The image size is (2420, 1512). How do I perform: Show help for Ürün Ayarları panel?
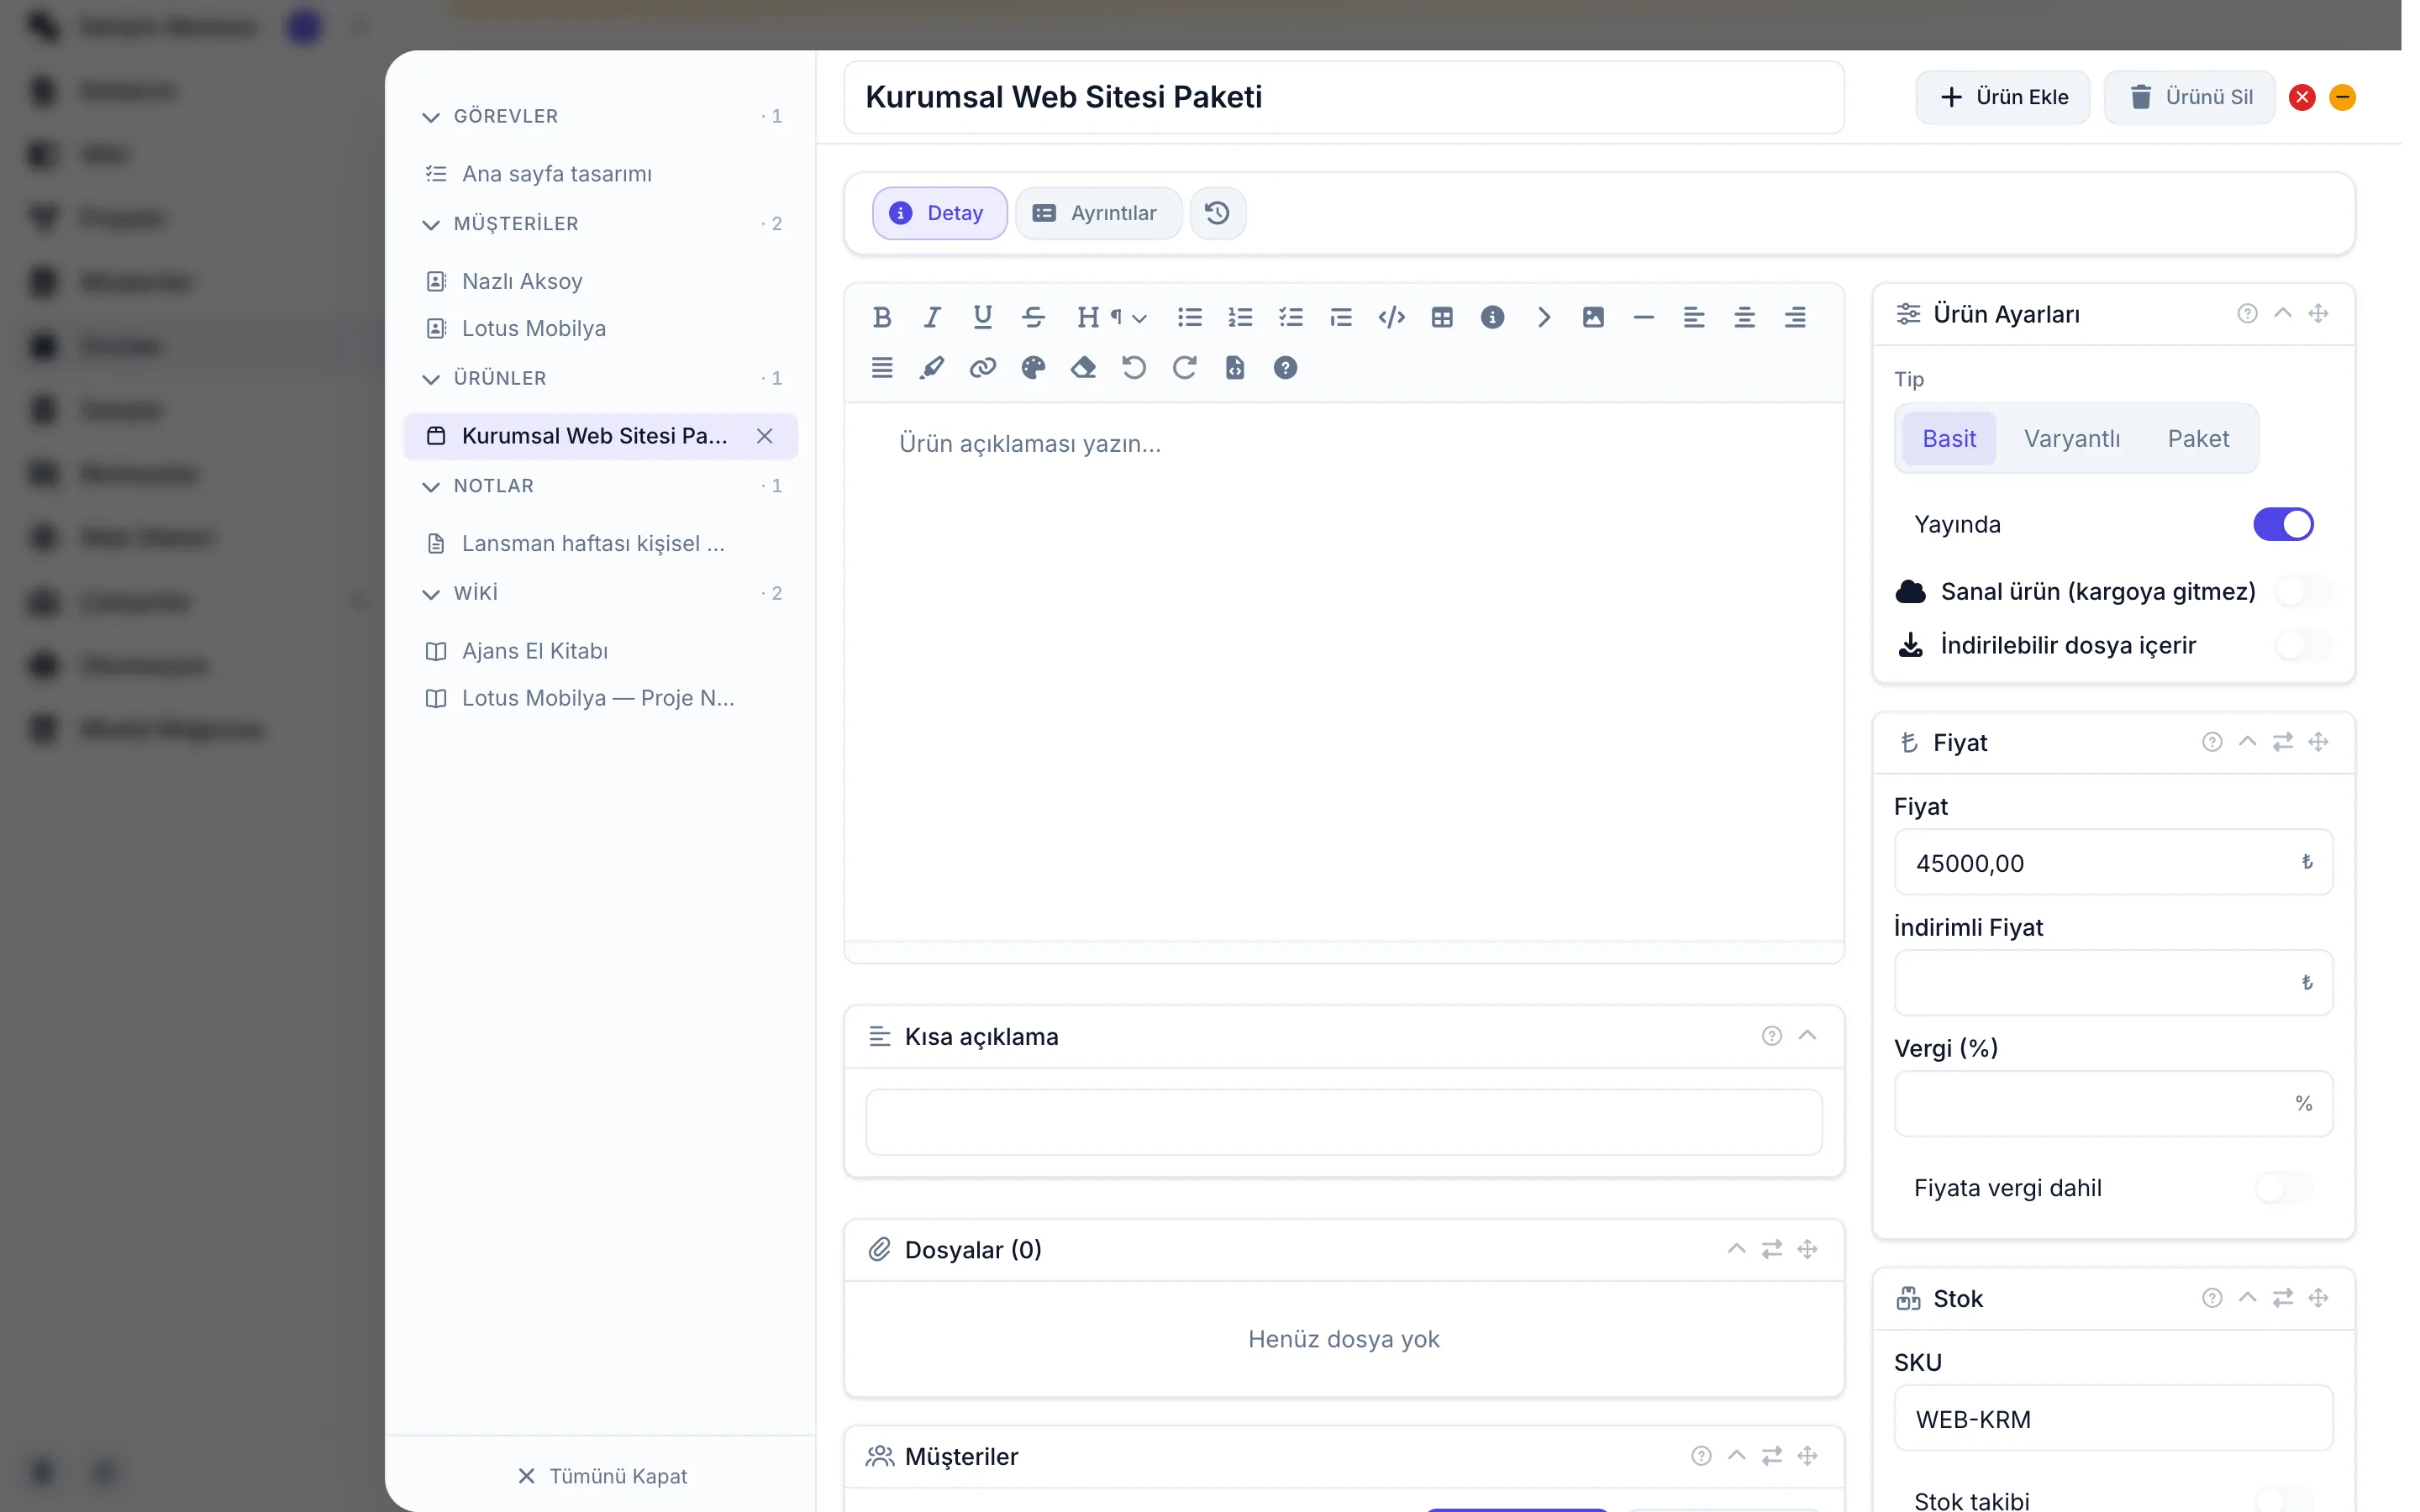[2246, 314]
